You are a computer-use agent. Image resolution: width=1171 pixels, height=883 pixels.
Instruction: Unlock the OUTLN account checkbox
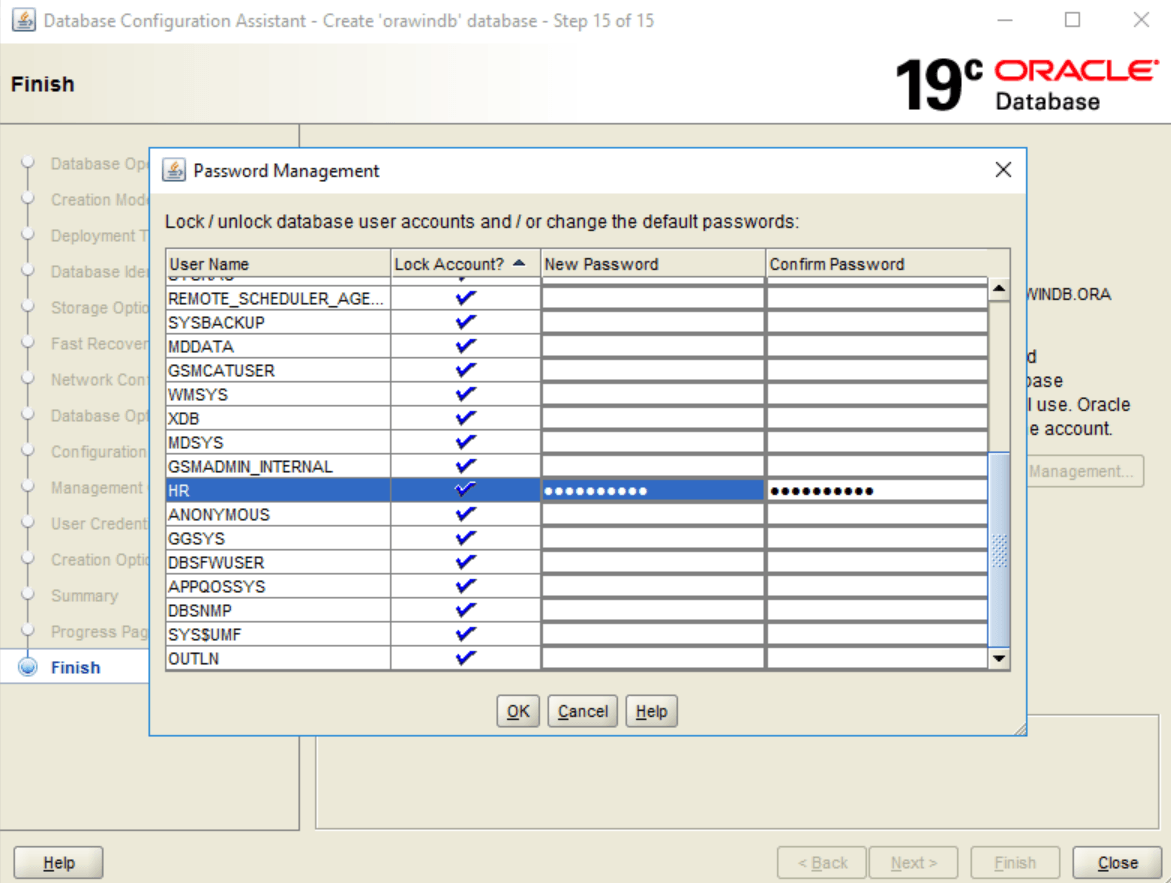coord(465,658)
